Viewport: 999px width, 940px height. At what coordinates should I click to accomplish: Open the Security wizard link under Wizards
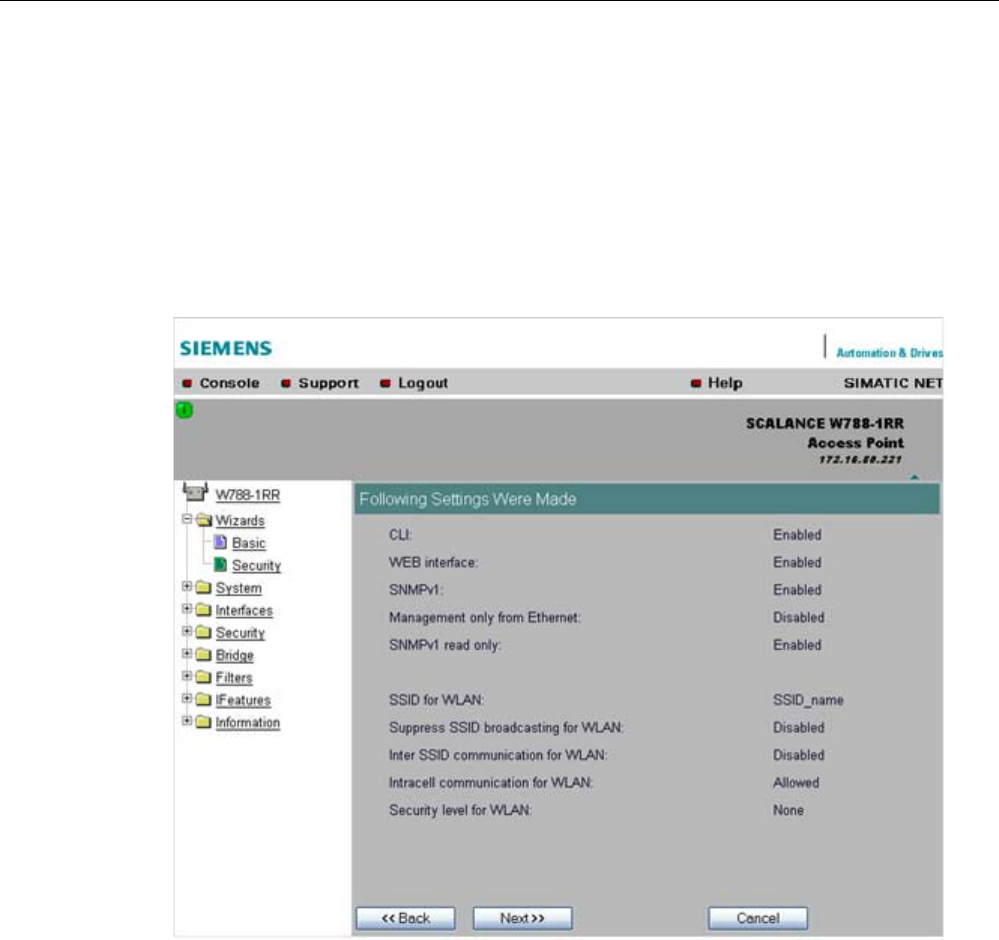[256, 565]
